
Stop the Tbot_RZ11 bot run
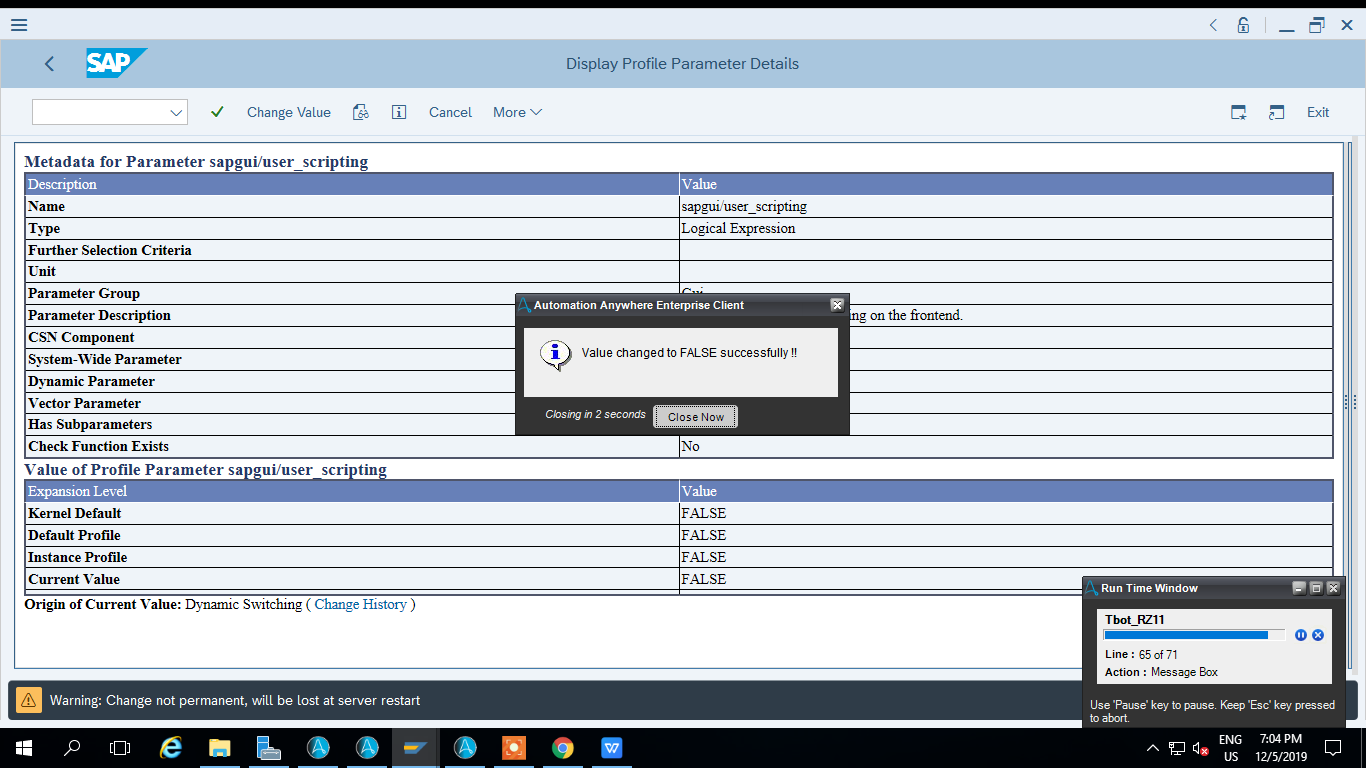point(1318,635)
